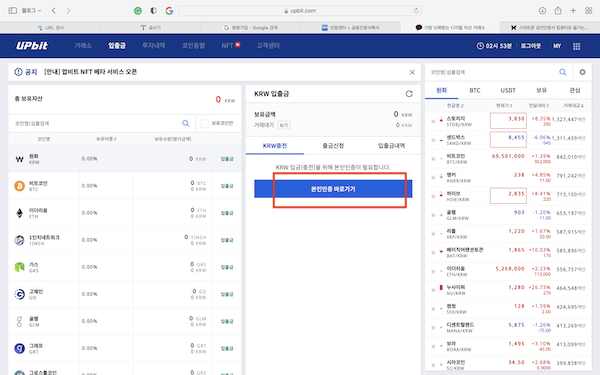The width and height of the screenshot is (600, 375).
Task: Click the Google extension icon in toolbar
Action: point(169,11)
